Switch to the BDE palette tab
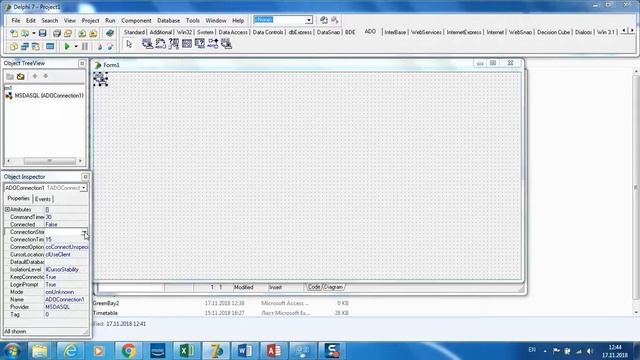The width and height of the screenshot is (640, 360). pos(350,32)
